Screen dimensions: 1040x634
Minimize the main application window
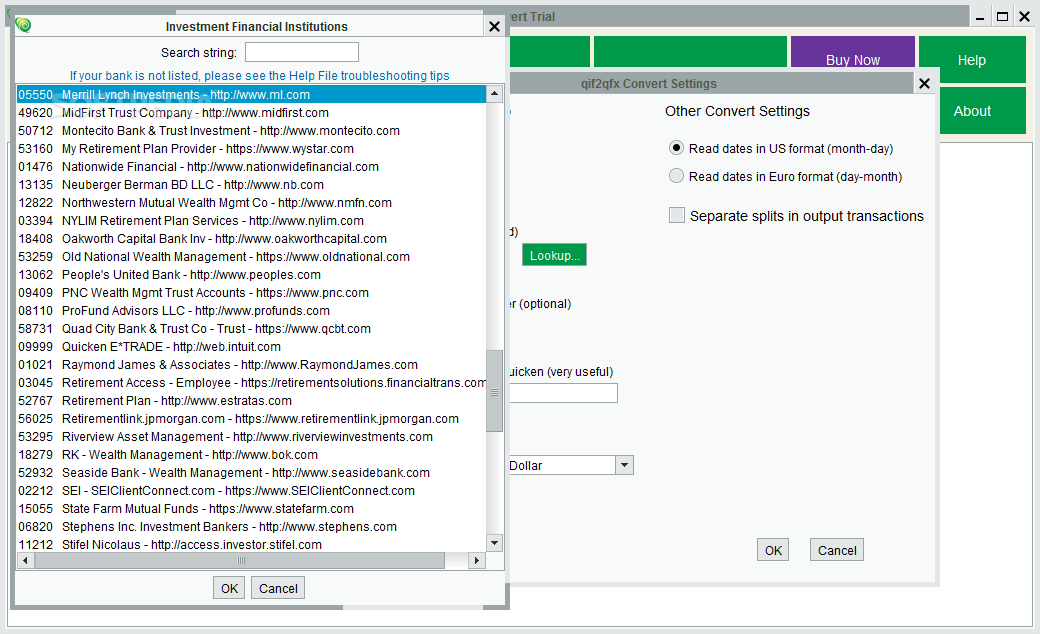980,17
